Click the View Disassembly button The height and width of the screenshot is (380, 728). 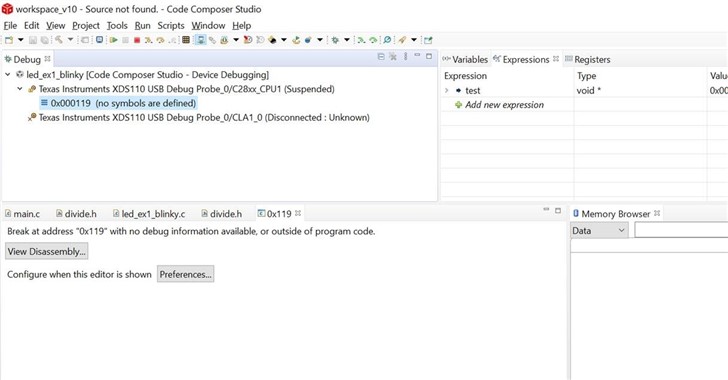pos(46,251)
